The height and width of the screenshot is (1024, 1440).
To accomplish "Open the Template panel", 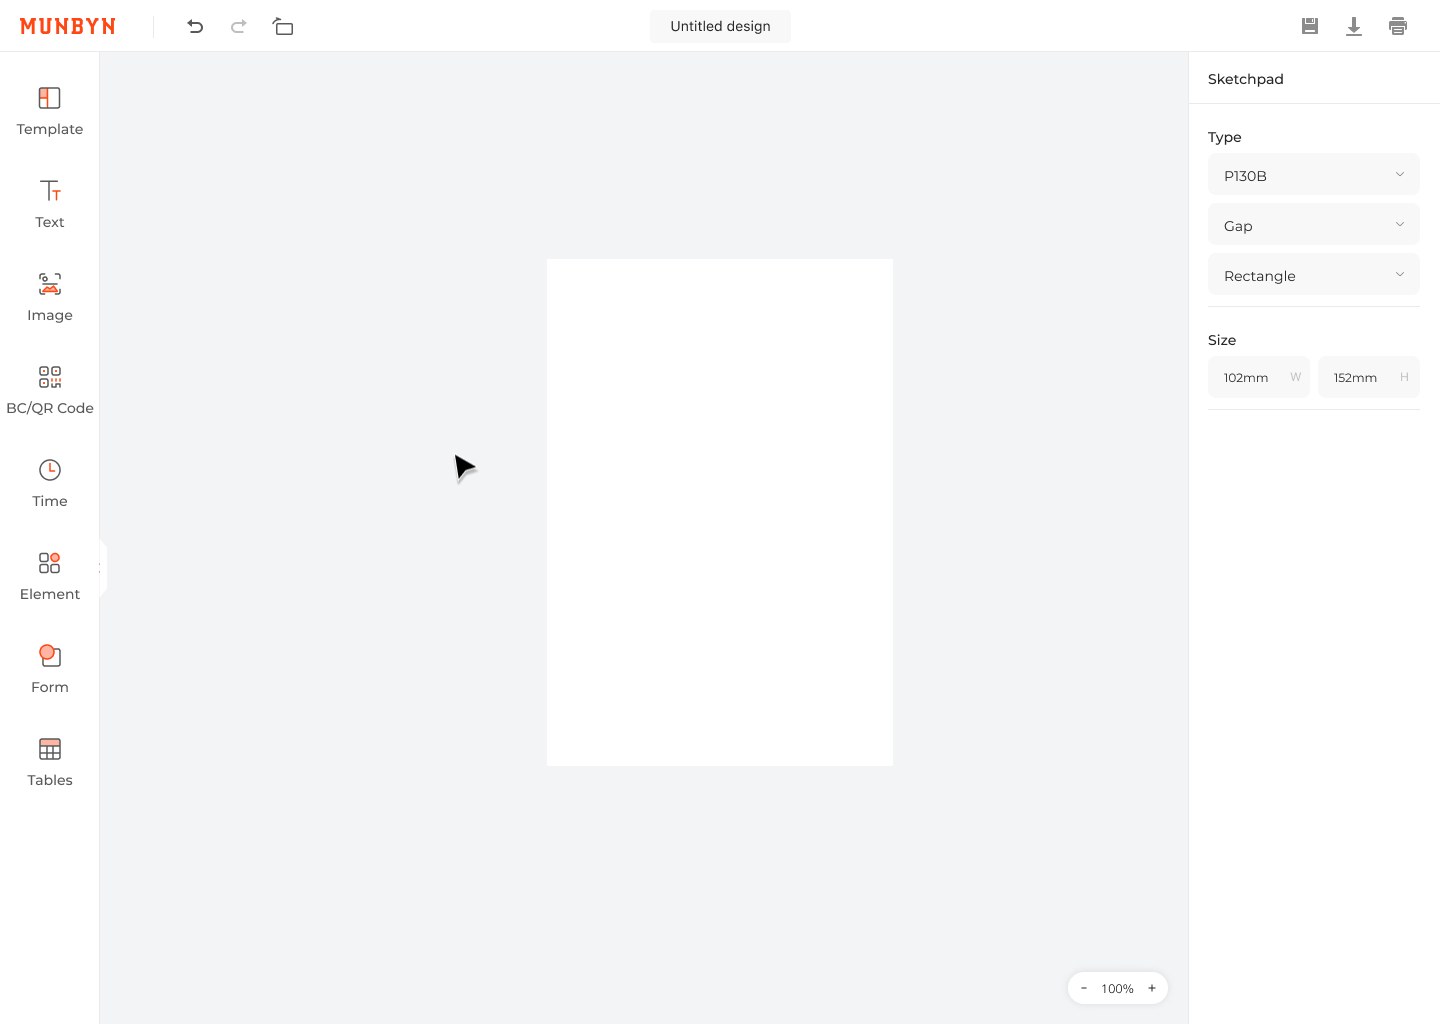I will (x=49, y=111).
